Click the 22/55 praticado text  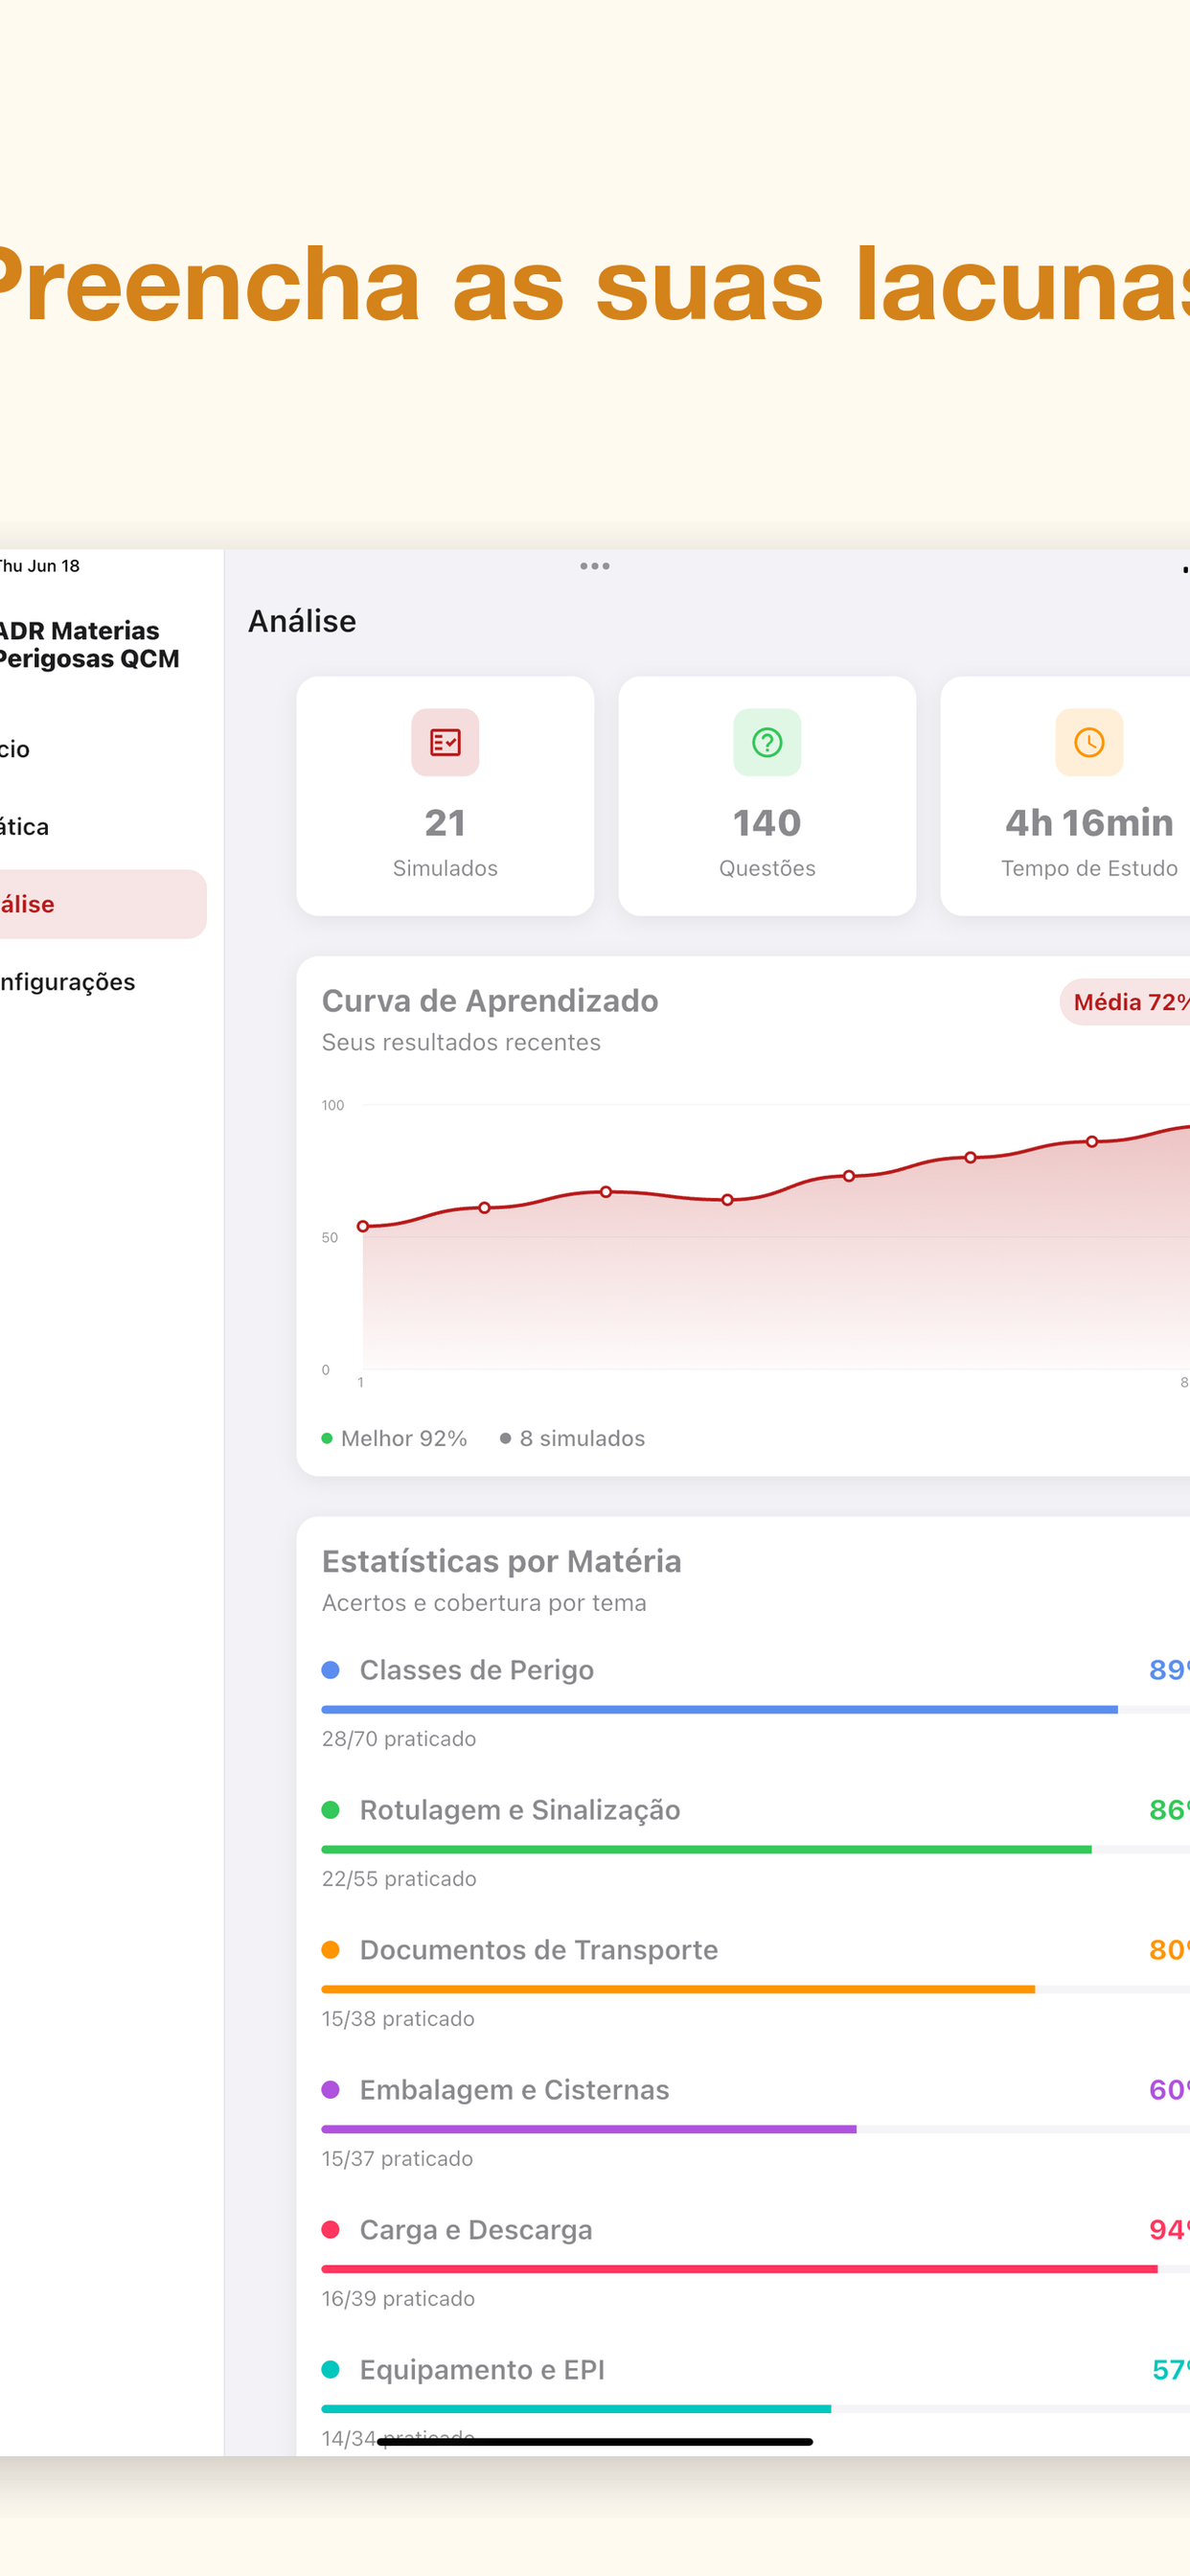[399, 1879]
